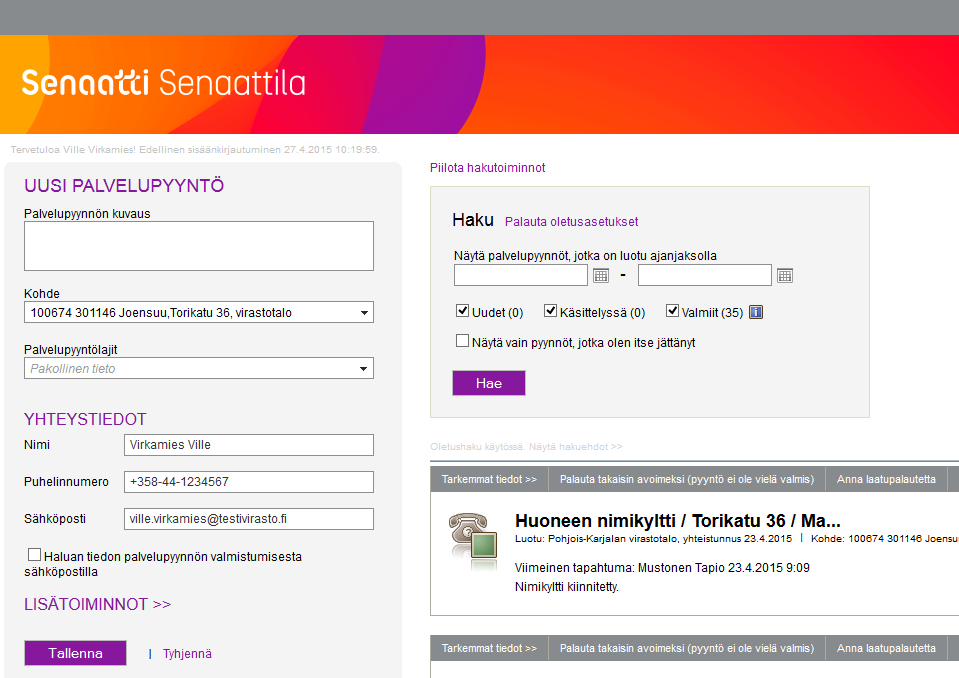This screenshot has height=678, width=959.
Task: Click the Sähköposti input field
Action: pyautogui.click(x=249, y=519)
